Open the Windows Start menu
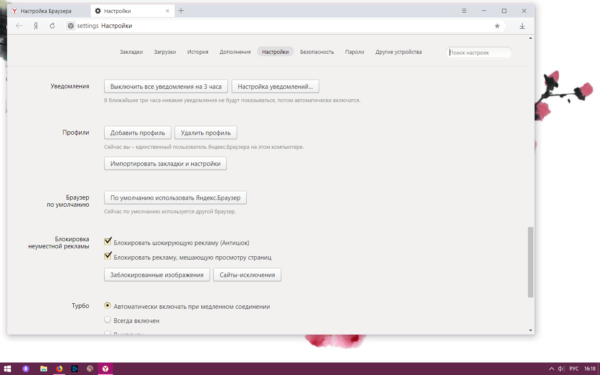 [x=8, y=369]
